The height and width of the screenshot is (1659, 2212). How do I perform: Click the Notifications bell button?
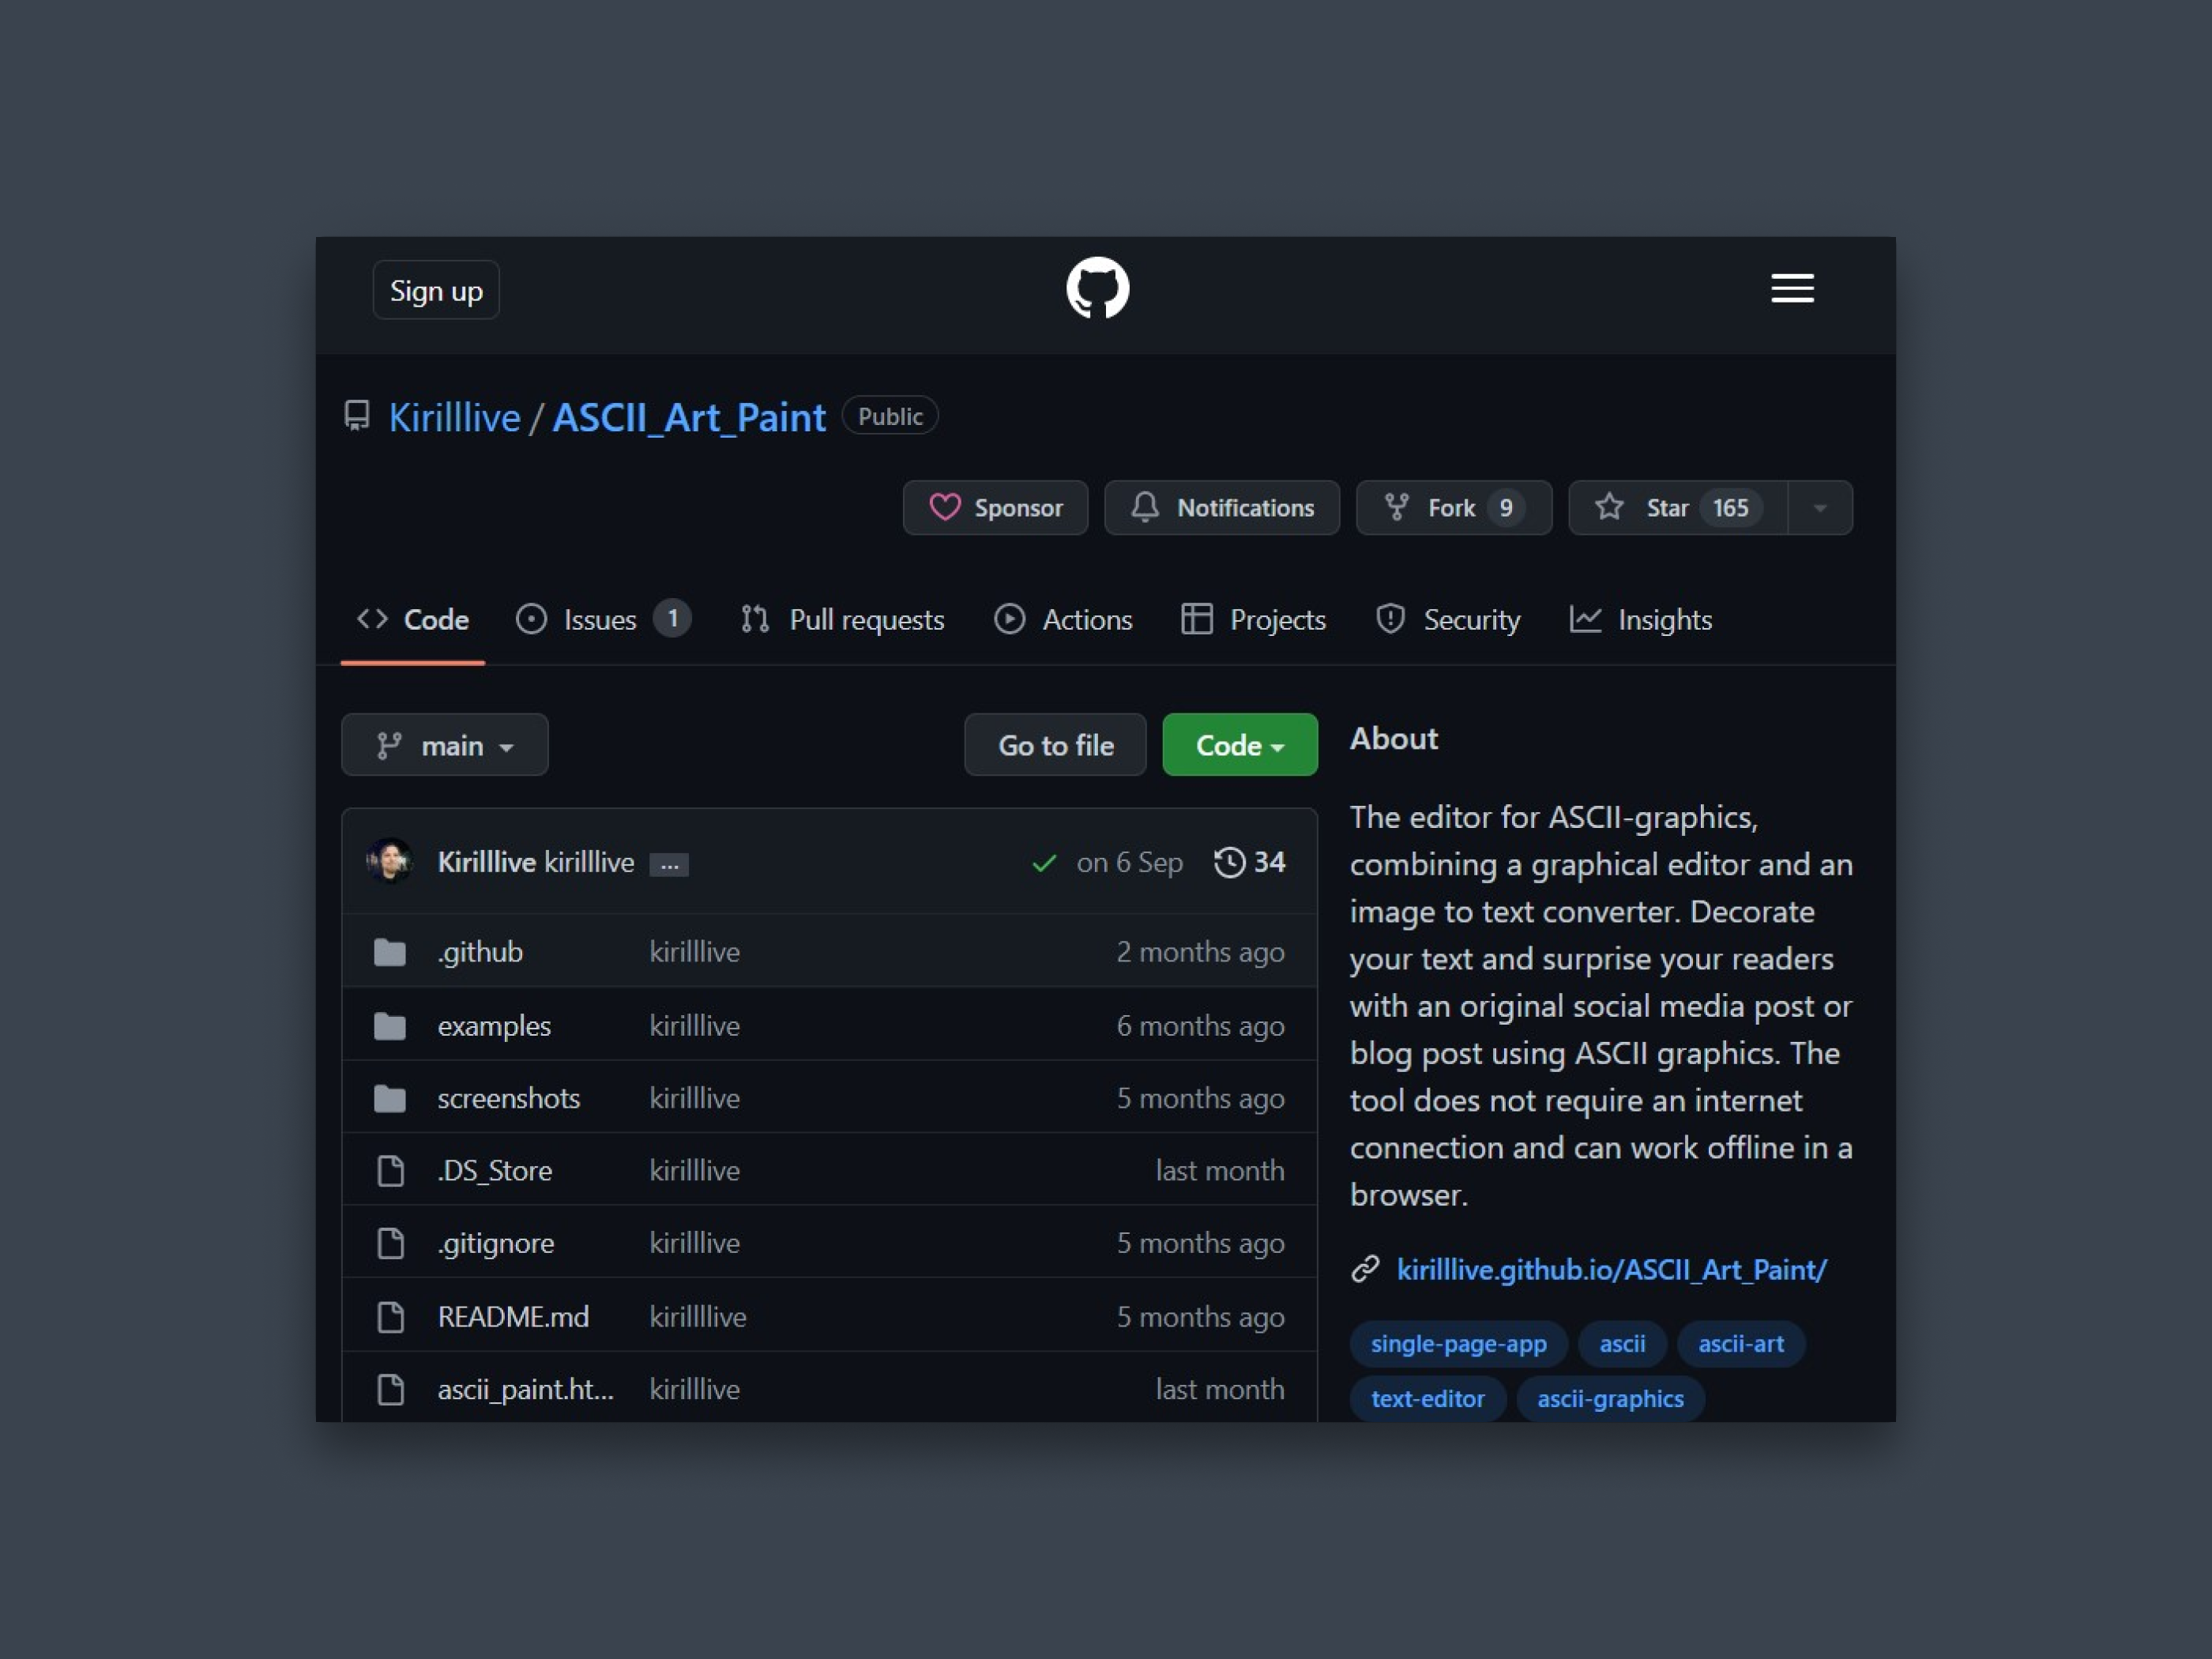1221,508
